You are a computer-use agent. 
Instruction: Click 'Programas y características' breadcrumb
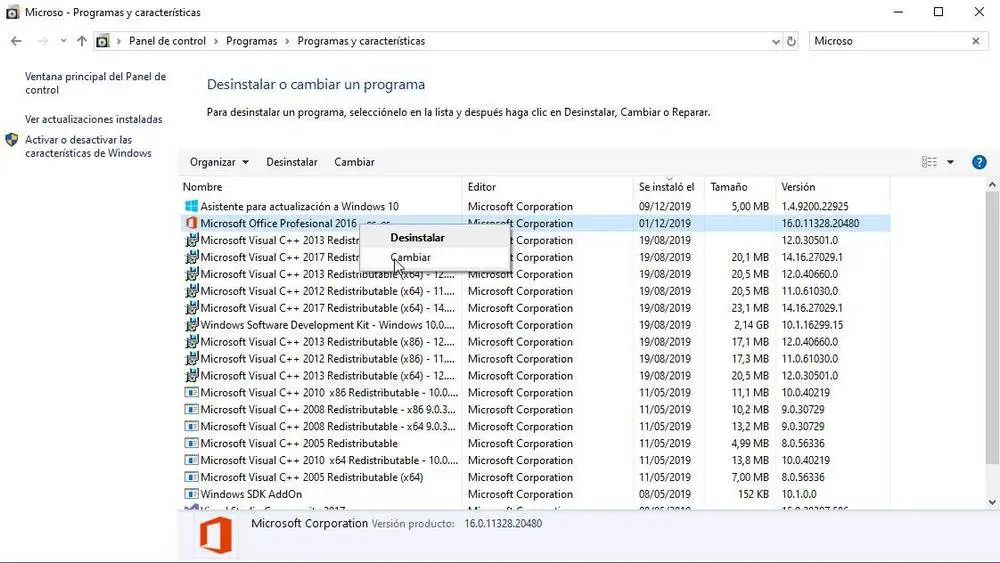point(361,41)
